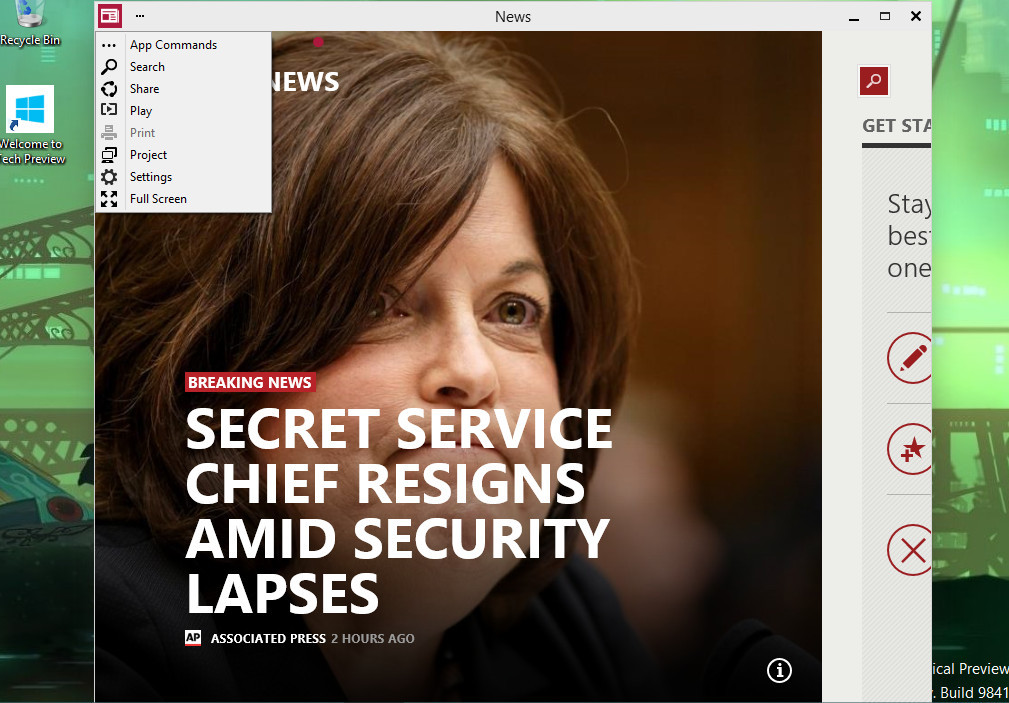Screen dimensions: 1009x703
Task: Switch to Full Screen via menu
Action: click(158, 199)
